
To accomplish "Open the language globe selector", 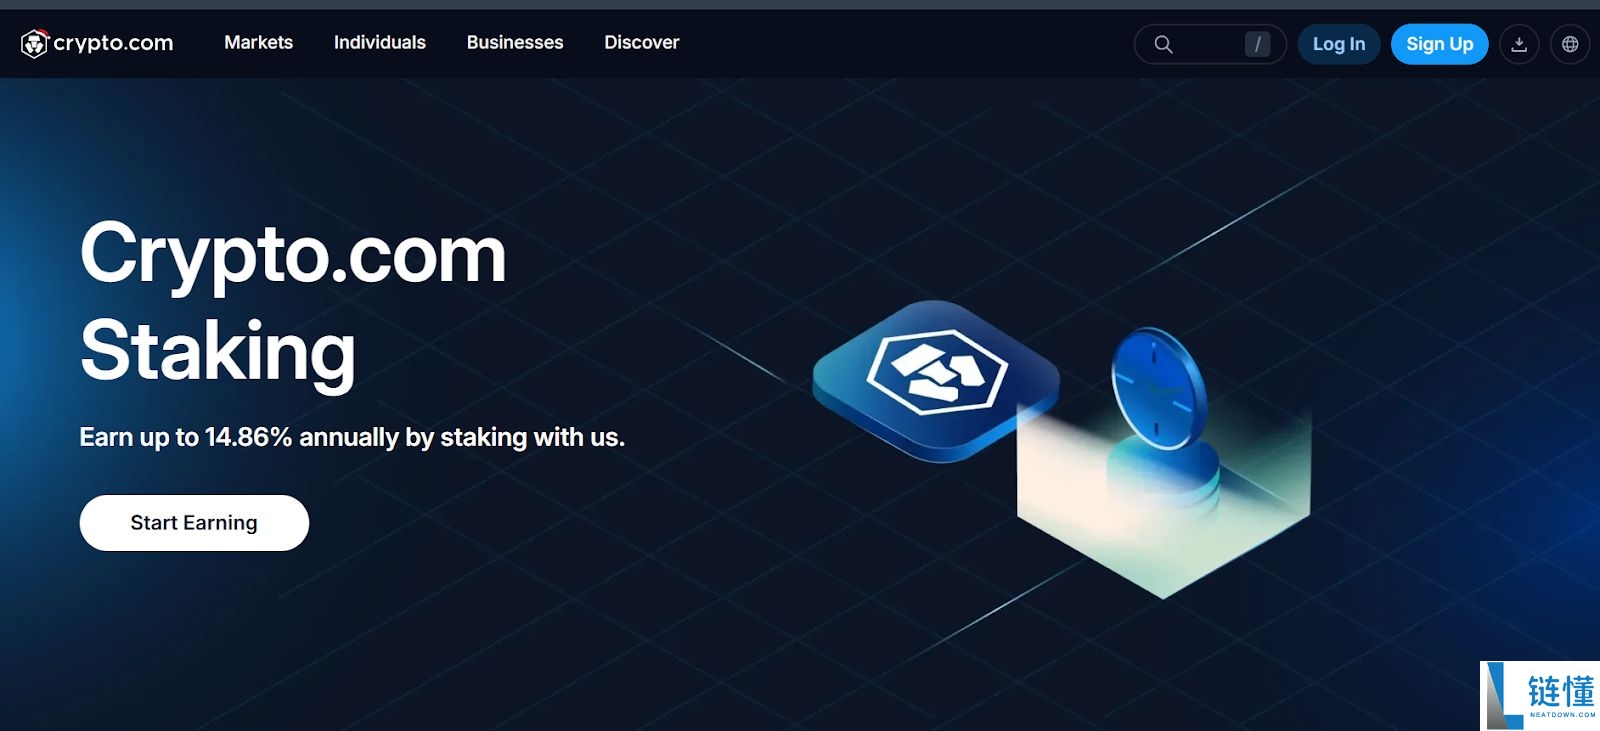I will pyautogui.click(x=1570, y=44).
